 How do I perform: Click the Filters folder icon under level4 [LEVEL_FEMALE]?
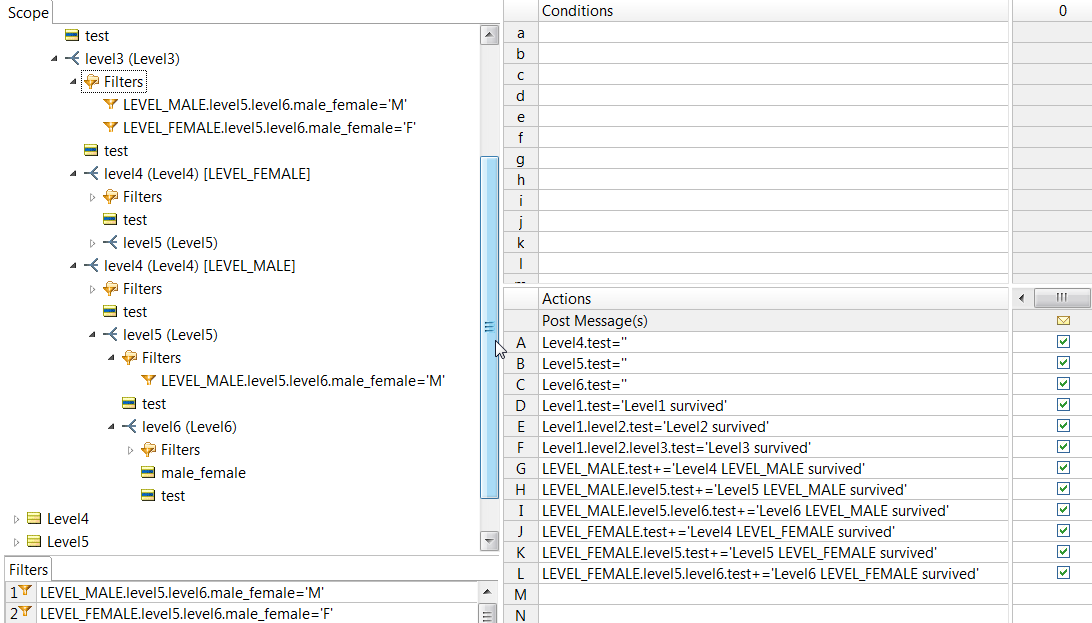[x=110, y=197]
